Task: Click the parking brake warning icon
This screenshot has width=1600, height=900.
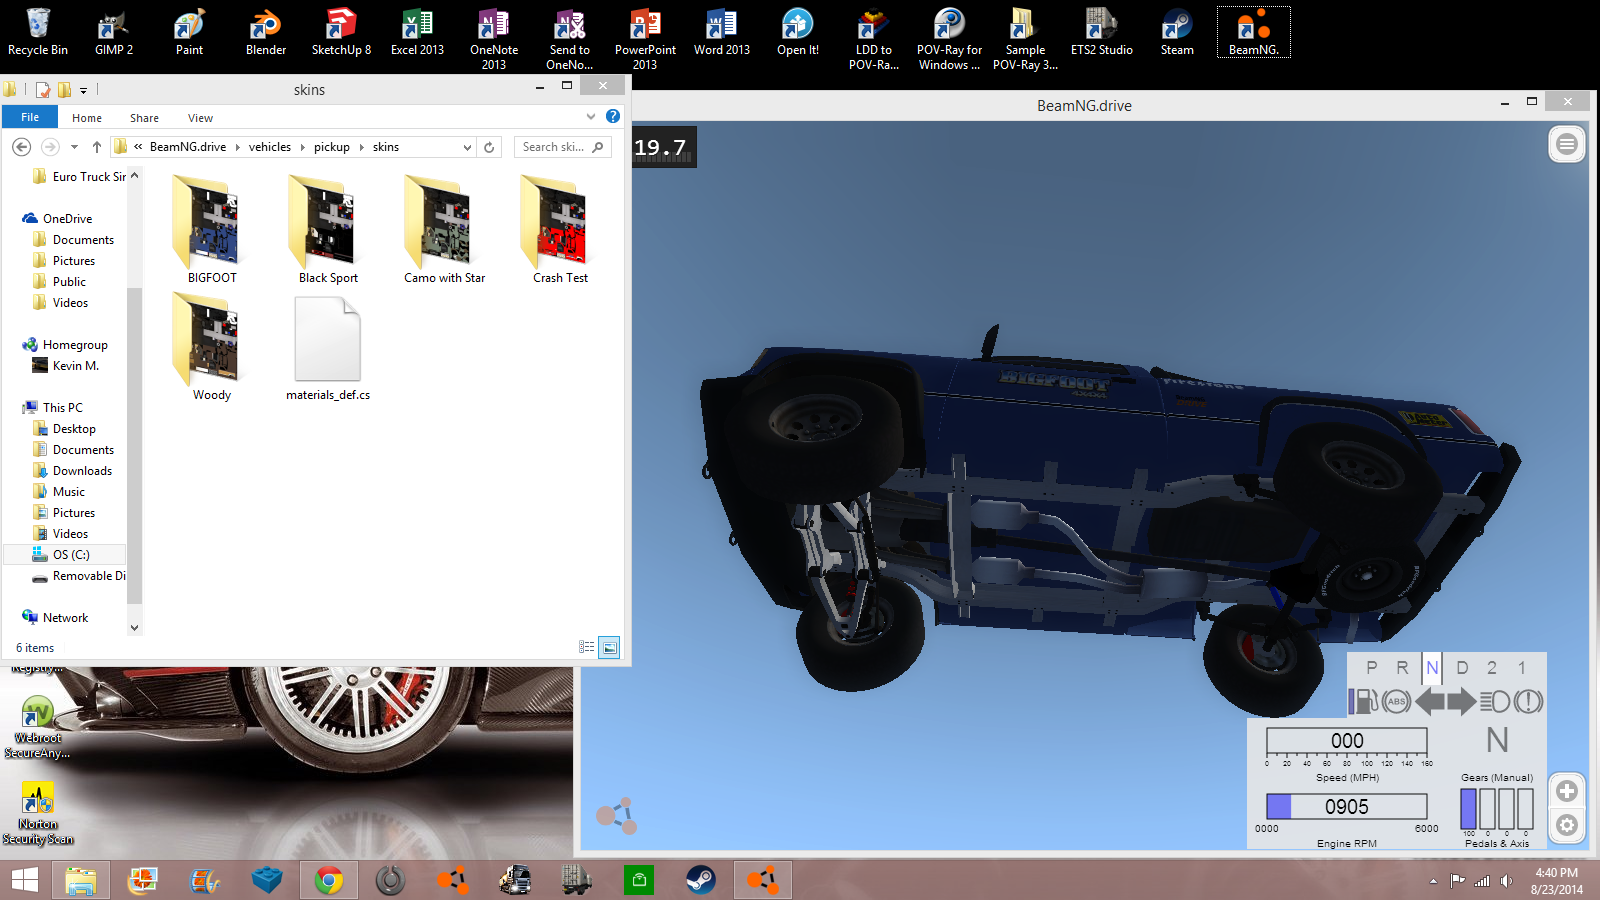Action: click(1528, 701)
